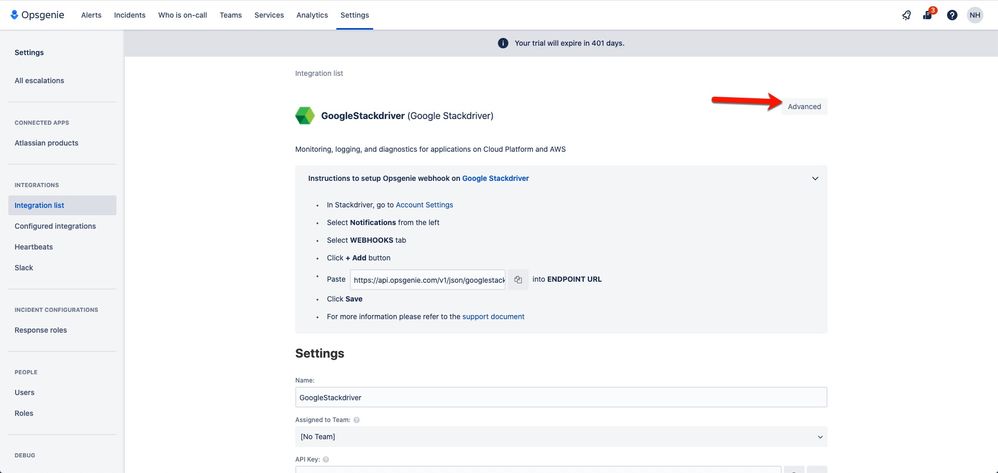Viewport: 998px width, 473px height.
Task: Open the Incidents tab
Action: (129, 15)
